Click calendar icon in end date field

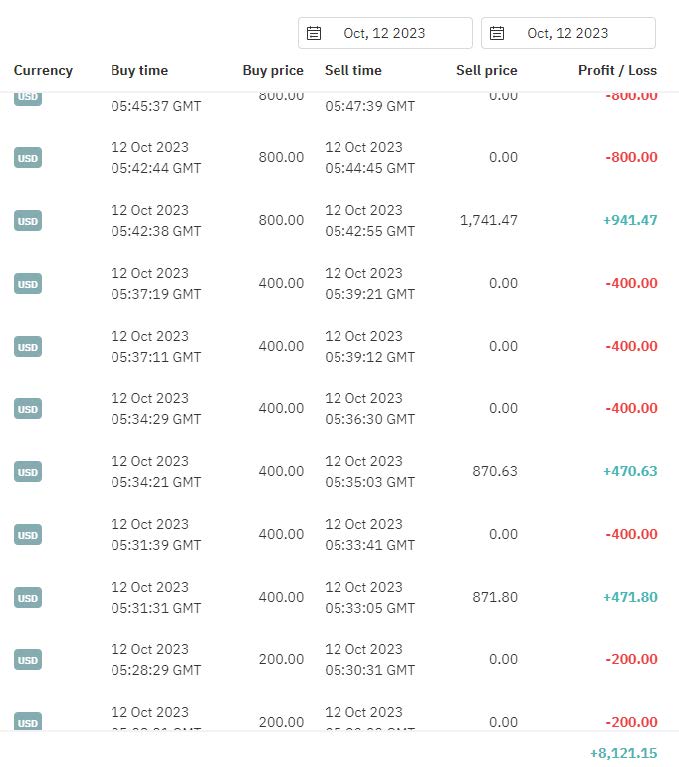[x=498, y=33]
